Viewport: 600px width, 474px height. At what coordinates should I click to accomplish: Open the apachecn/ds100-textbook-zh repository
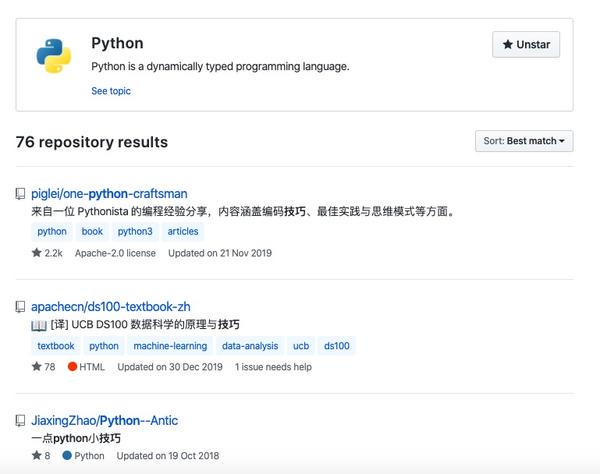pos(111,307)
